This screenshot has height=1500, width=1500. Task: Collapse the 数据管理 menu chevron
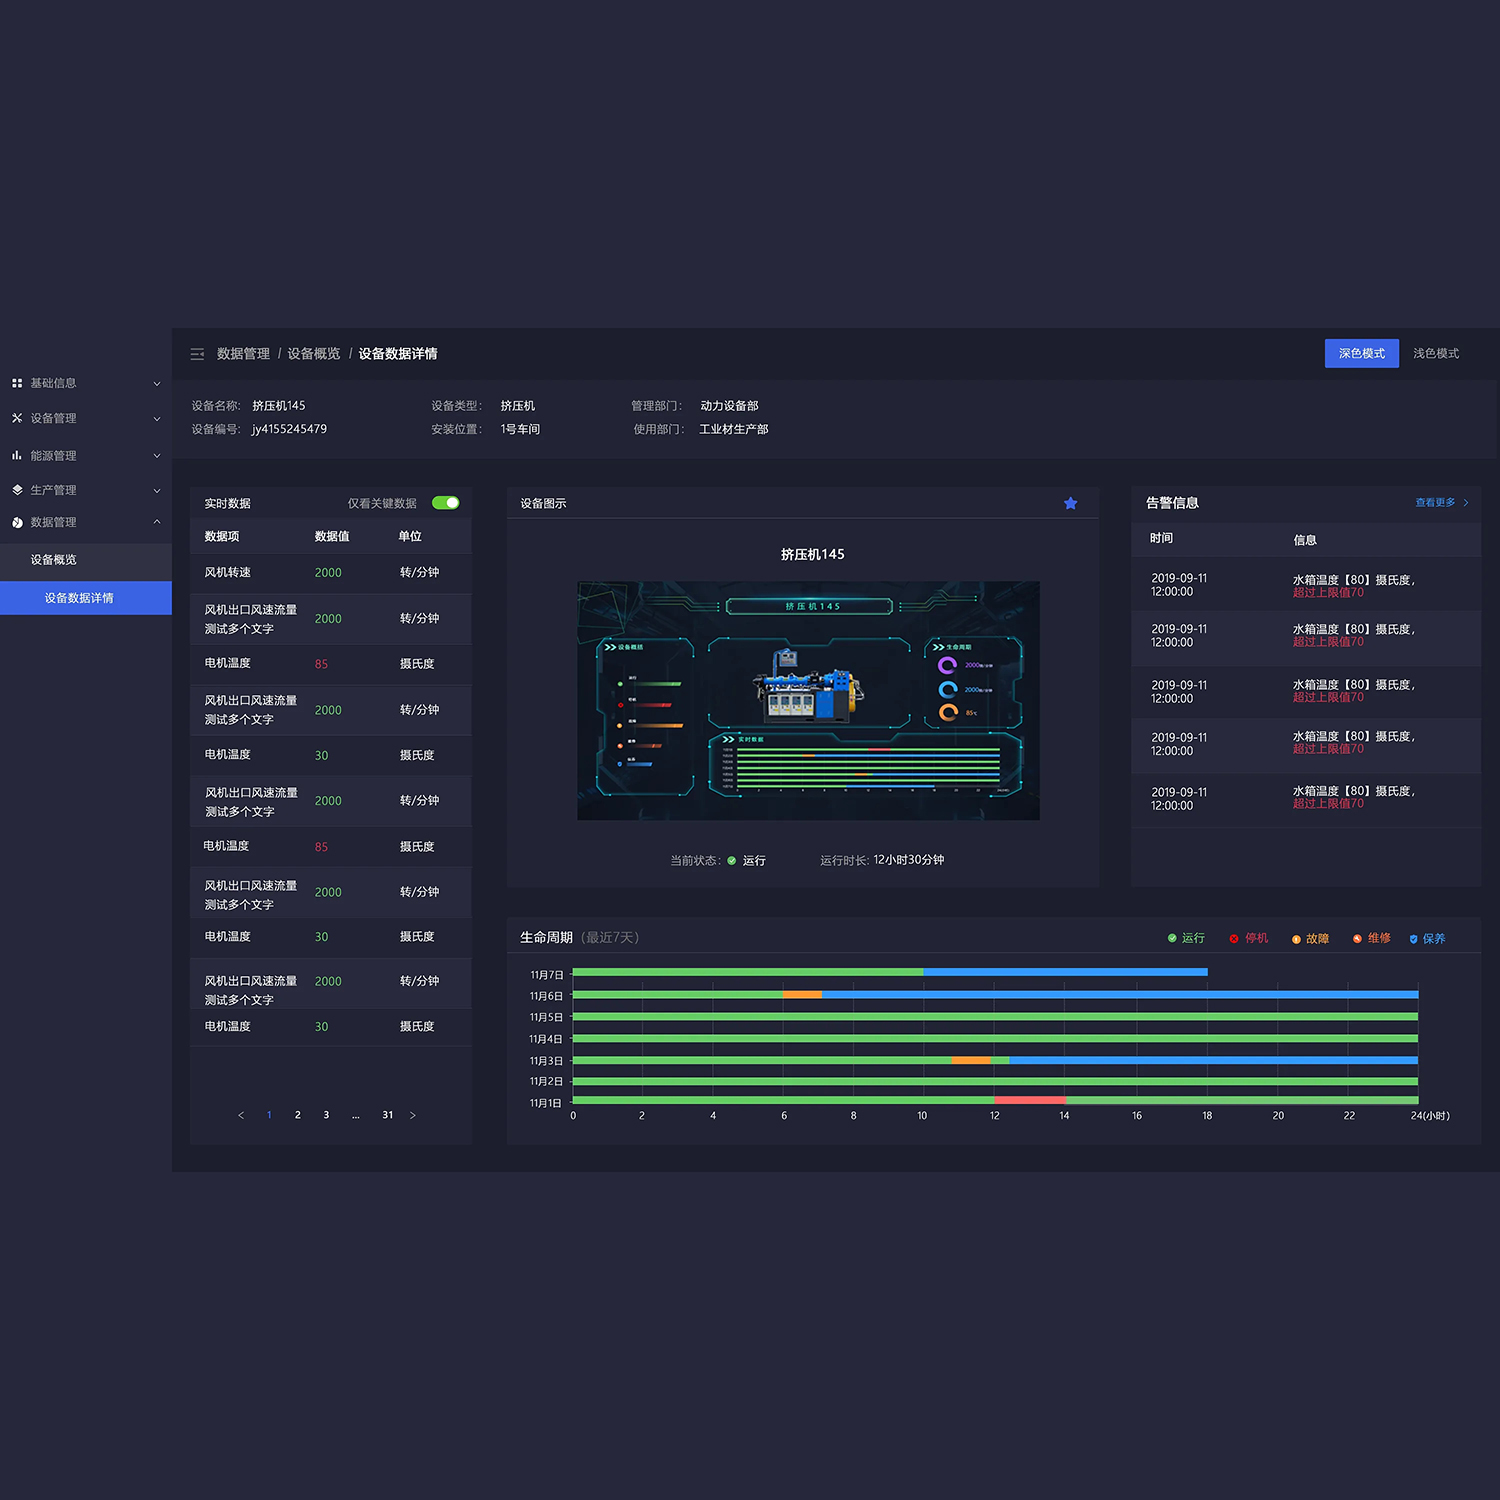(157, 522)
